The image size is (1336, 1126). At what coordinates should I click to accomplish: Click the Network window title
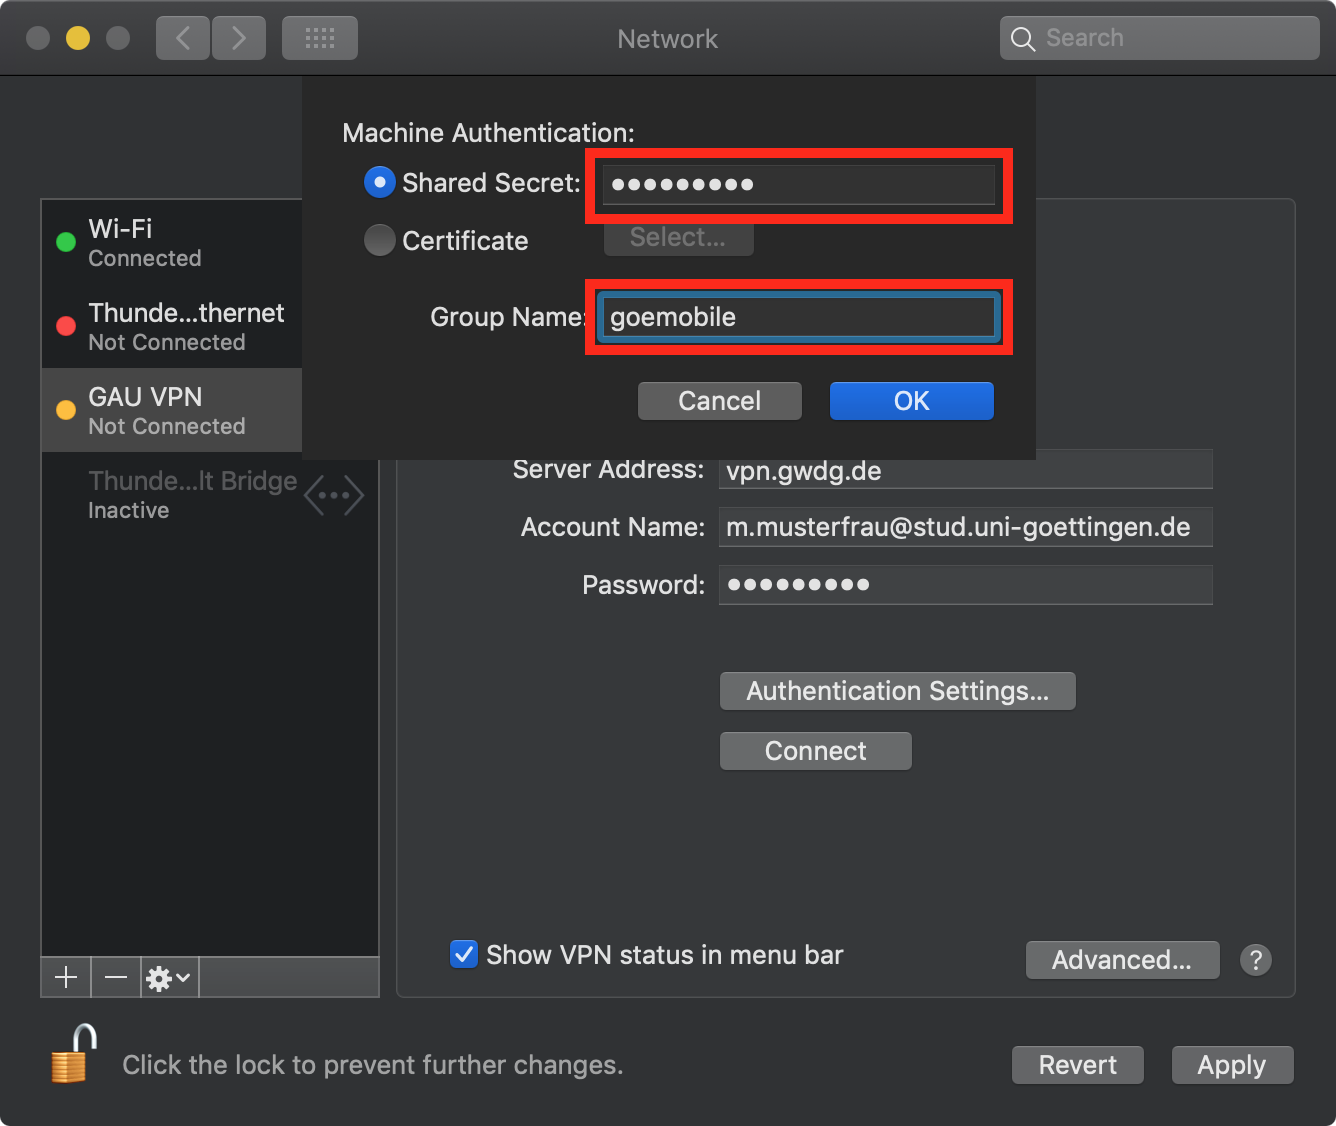[x=668, y=39]
